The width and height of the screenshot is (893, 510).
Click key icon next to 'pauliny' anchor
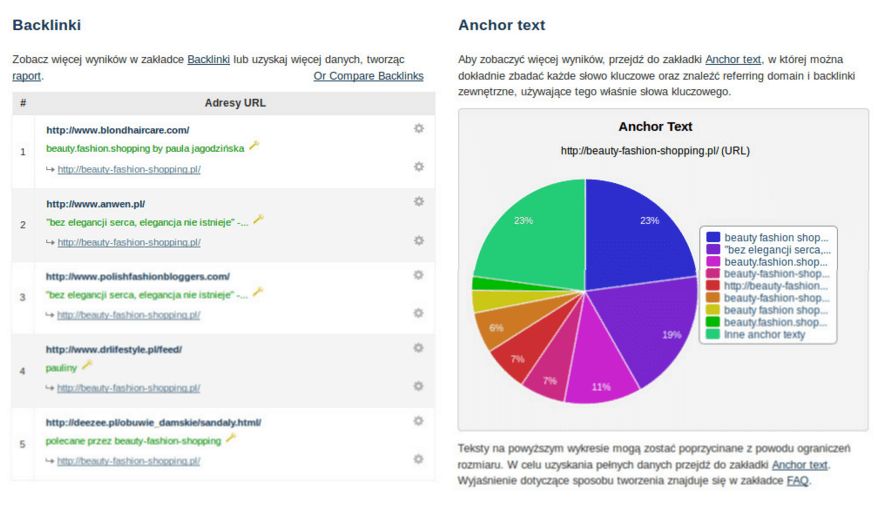(x=87, y=365)
